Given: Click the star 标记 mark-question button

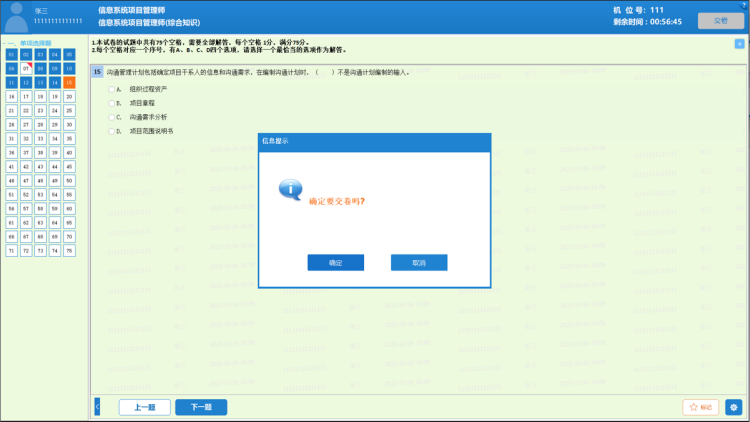Looking at the screenshot, I should click(x=700, y=407).
